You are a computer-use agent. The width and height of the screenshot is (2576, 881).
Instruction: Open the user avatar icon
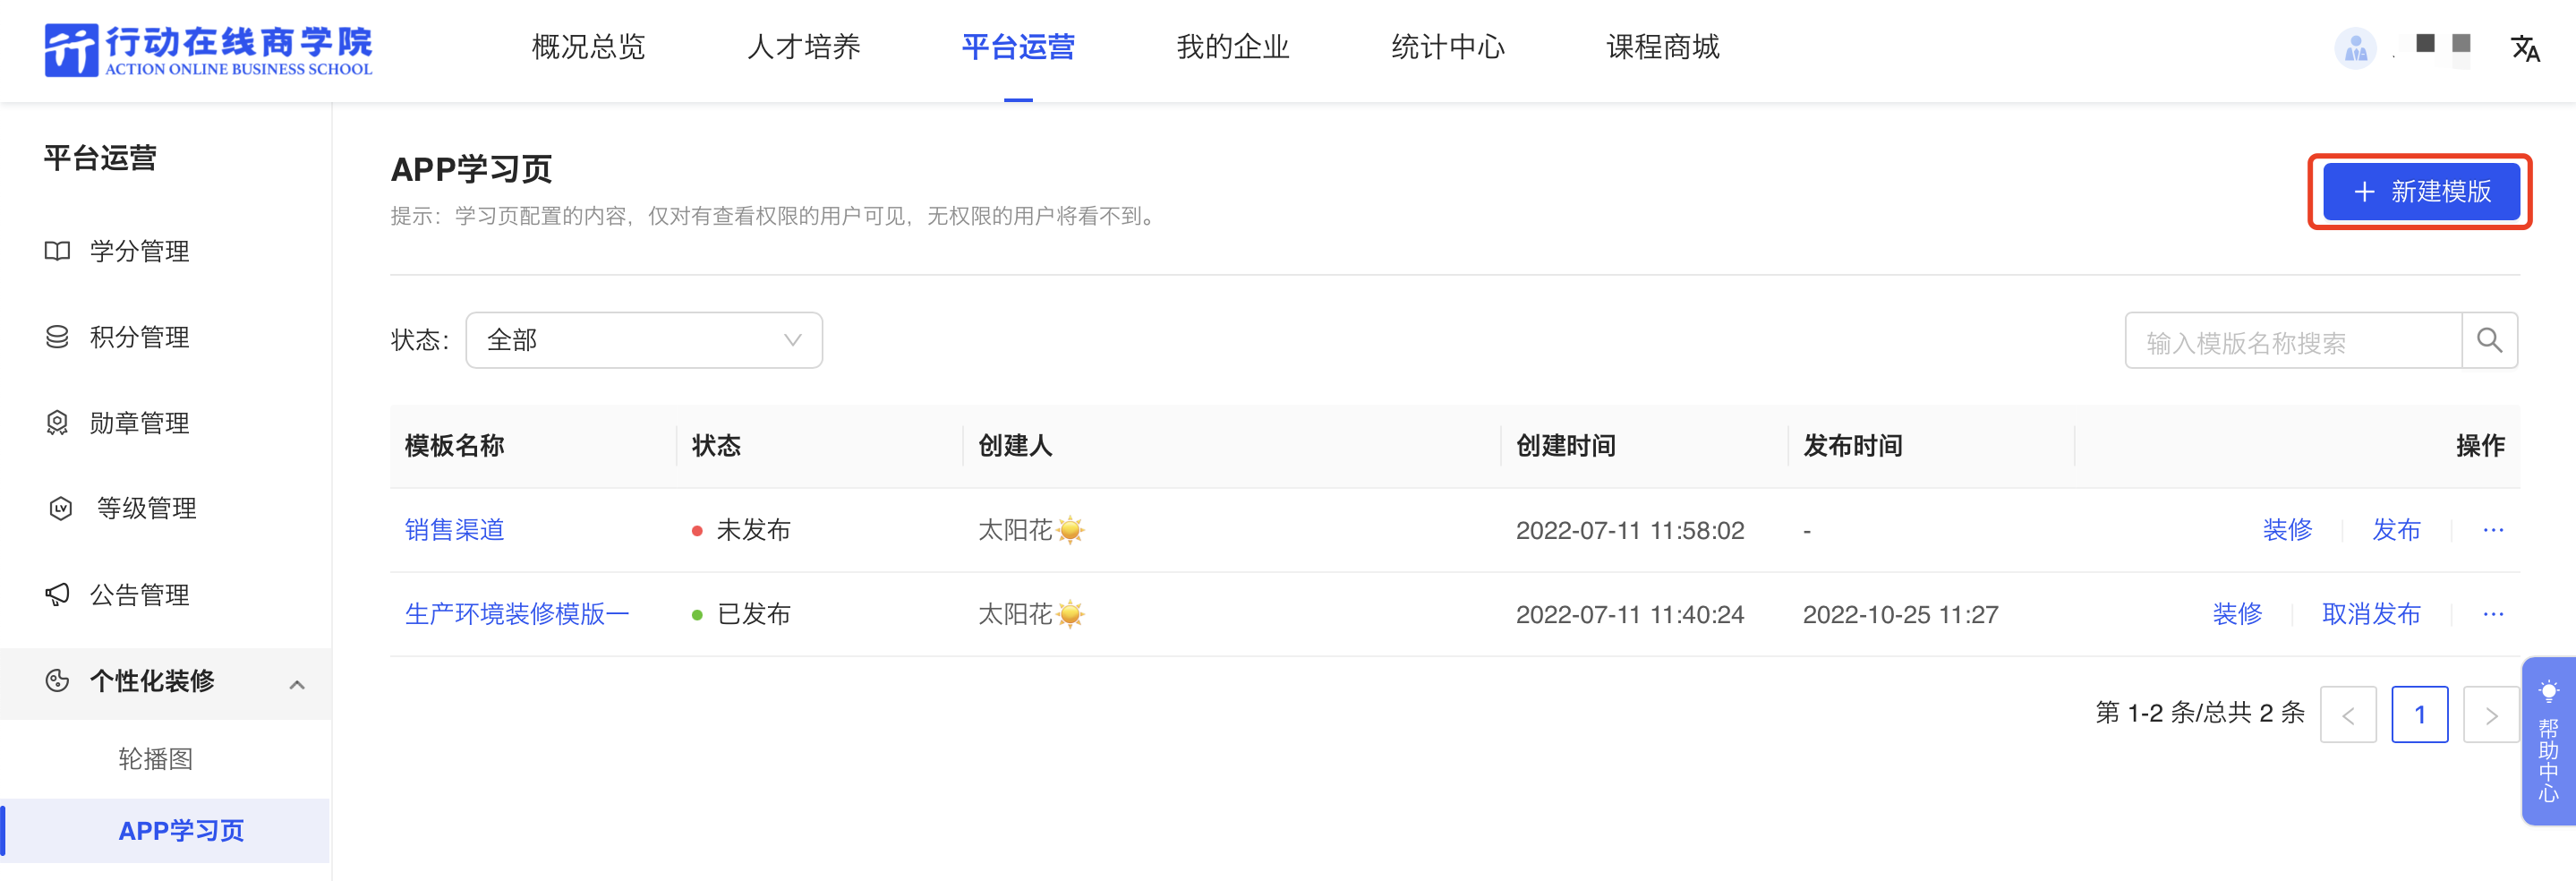coord(2355,47)
